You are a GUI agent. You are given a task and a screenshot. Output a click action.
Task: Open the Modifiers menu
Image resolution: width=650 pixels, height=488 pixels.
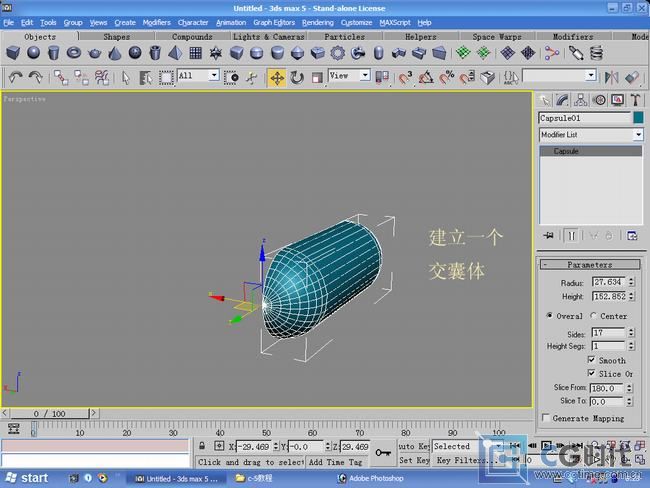[x=156, y=23]
